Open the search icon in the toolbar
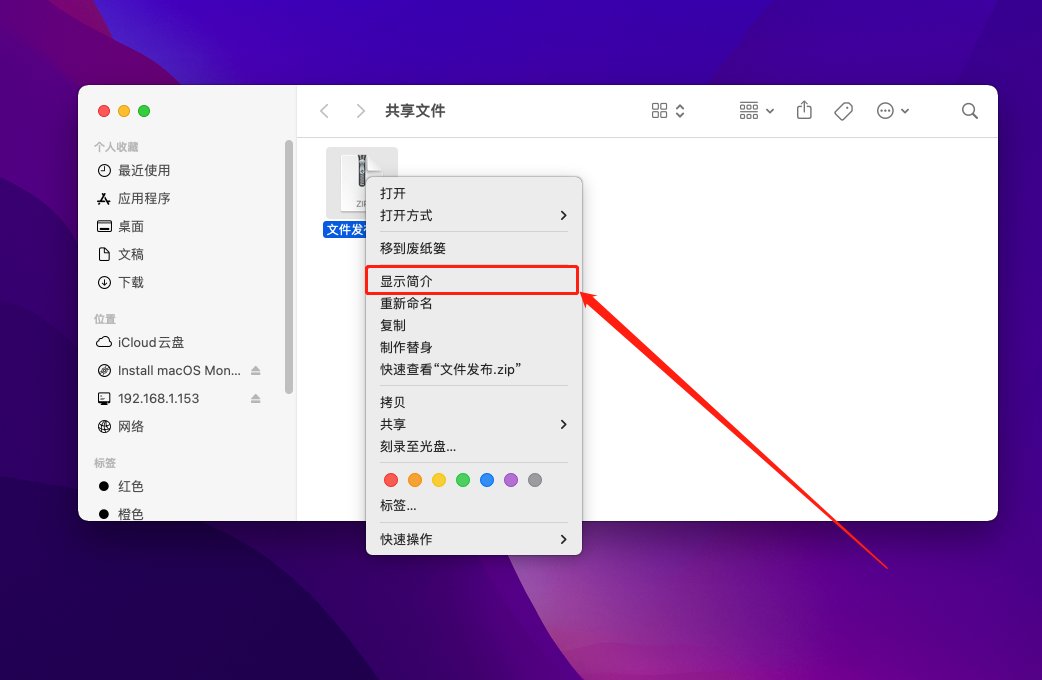The height and width of the screenshot is (680, 1042). 968,111
